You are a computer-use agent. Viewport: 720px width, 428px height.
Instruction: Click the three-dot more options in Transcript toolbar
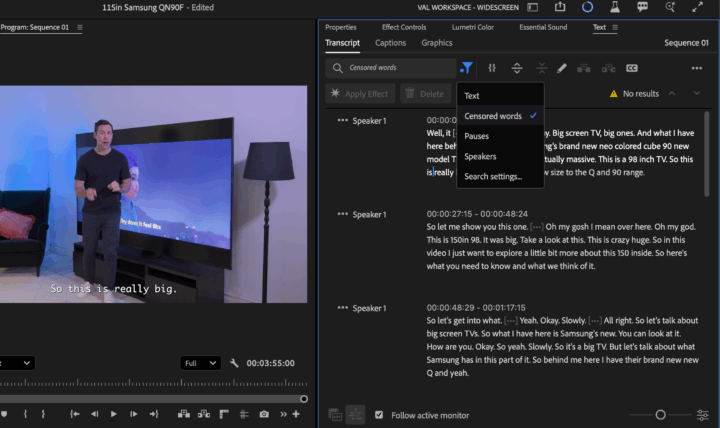(696, 68)
